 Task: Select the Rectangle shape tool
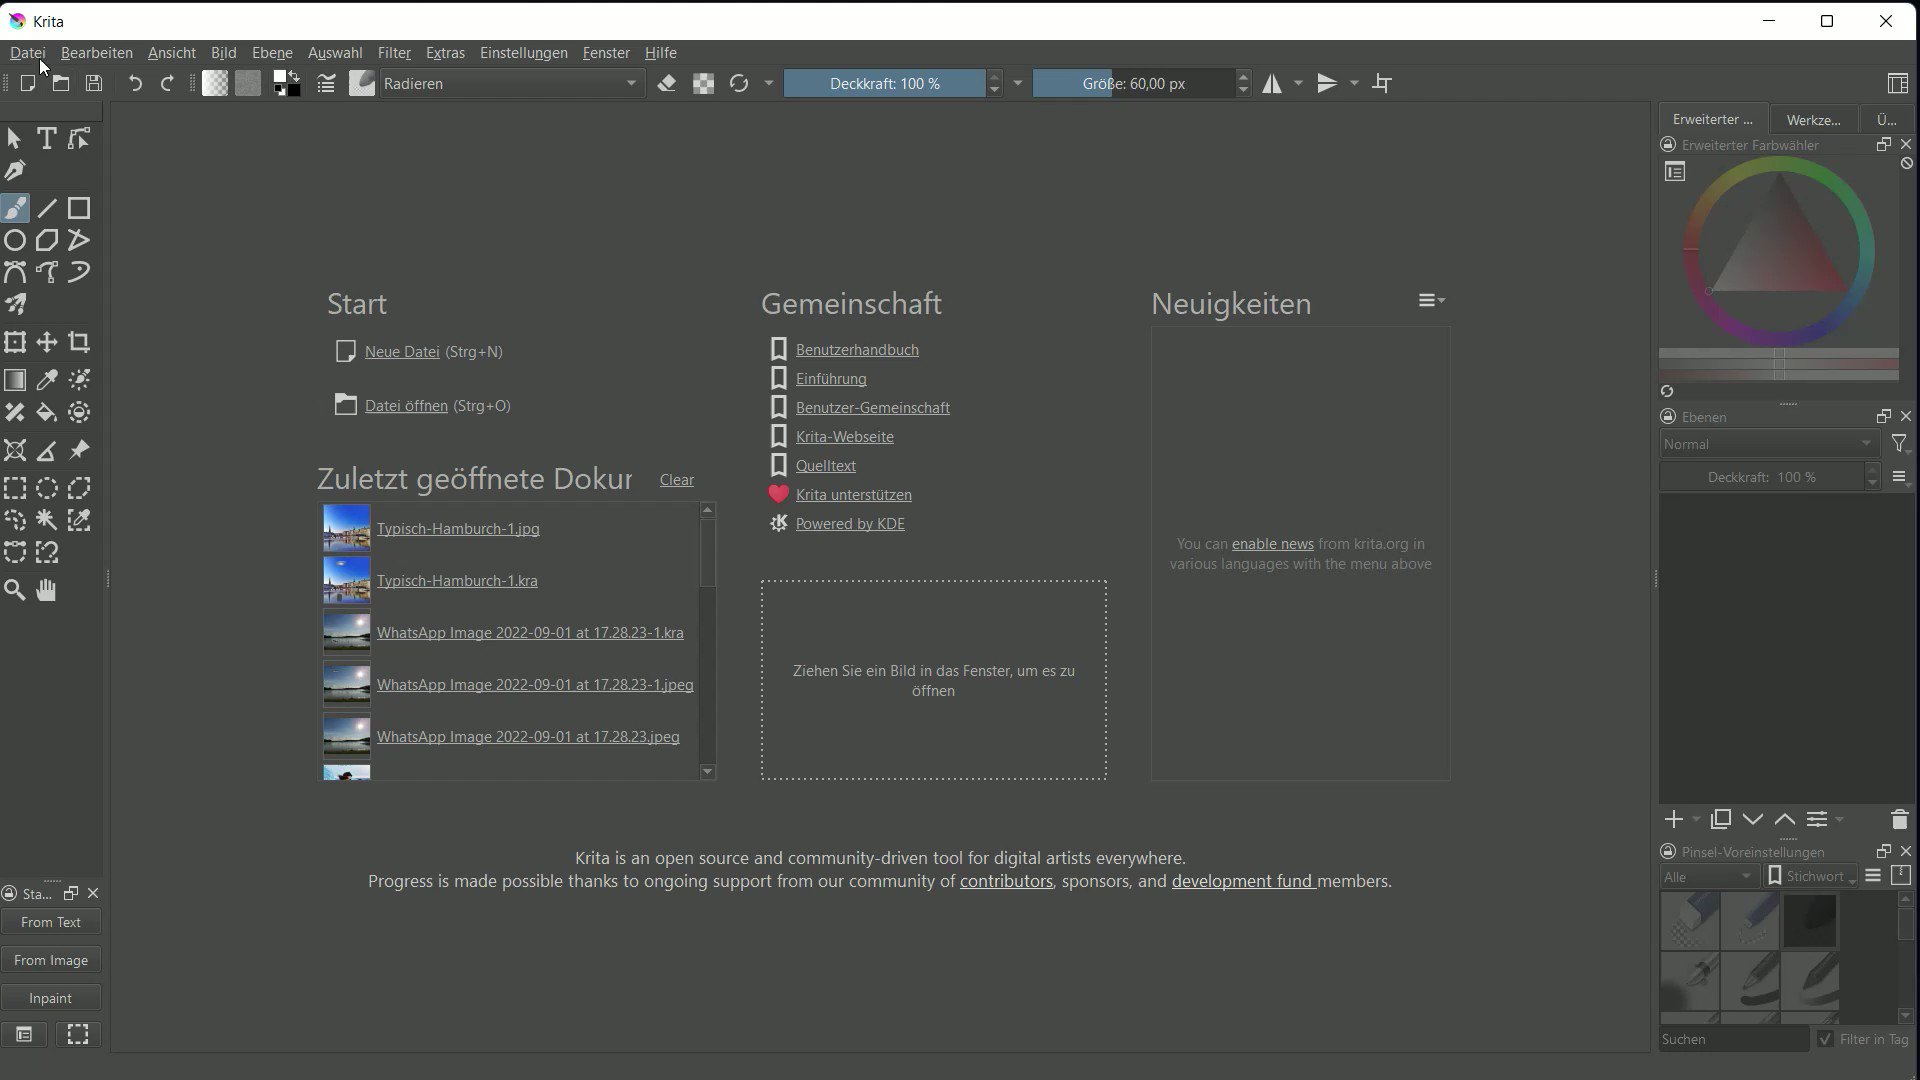(79, 208)
